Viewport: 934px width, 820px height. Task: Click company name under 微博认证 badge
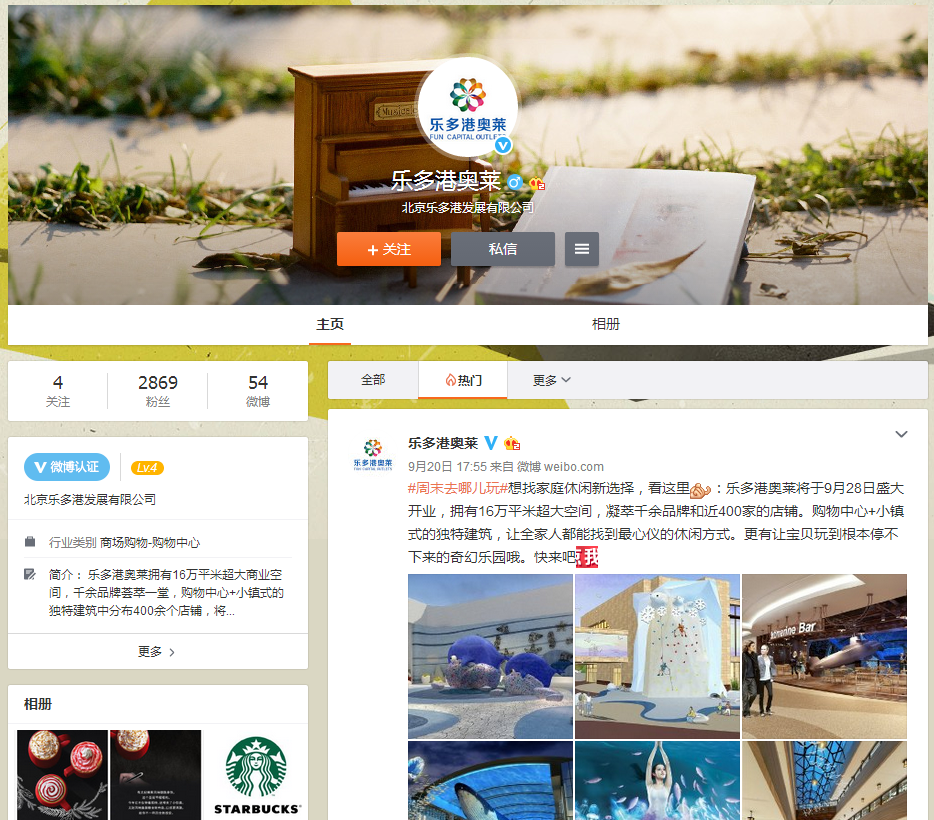(90, 500)
